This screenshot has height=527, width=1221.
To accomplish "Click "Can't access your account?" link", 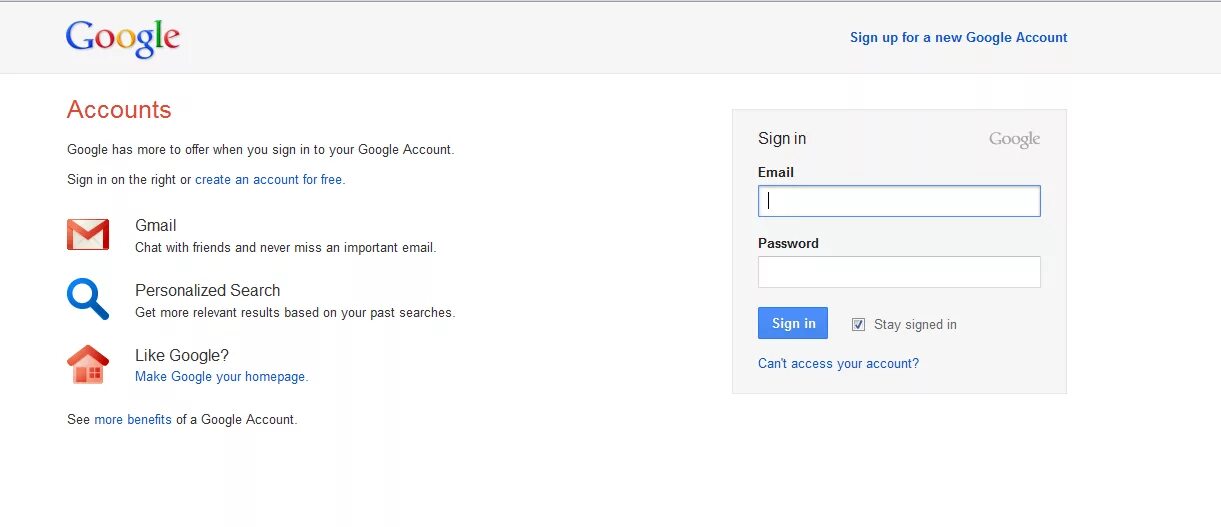I will 838,364.
